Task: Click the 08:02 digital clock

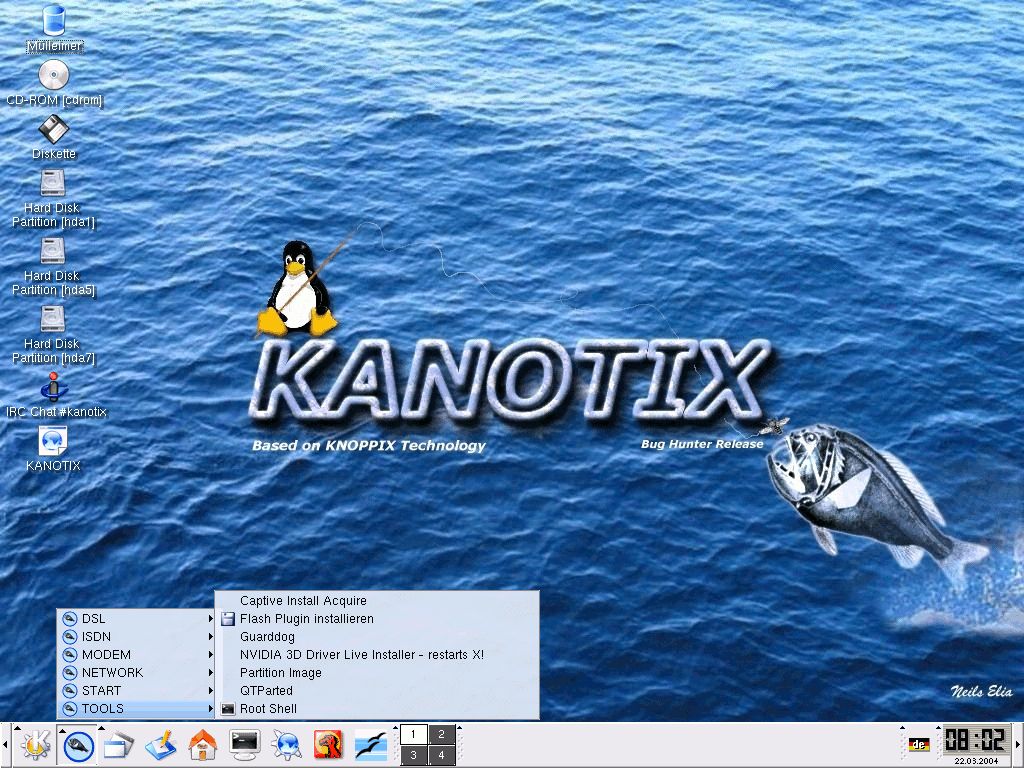Action: 976,740
